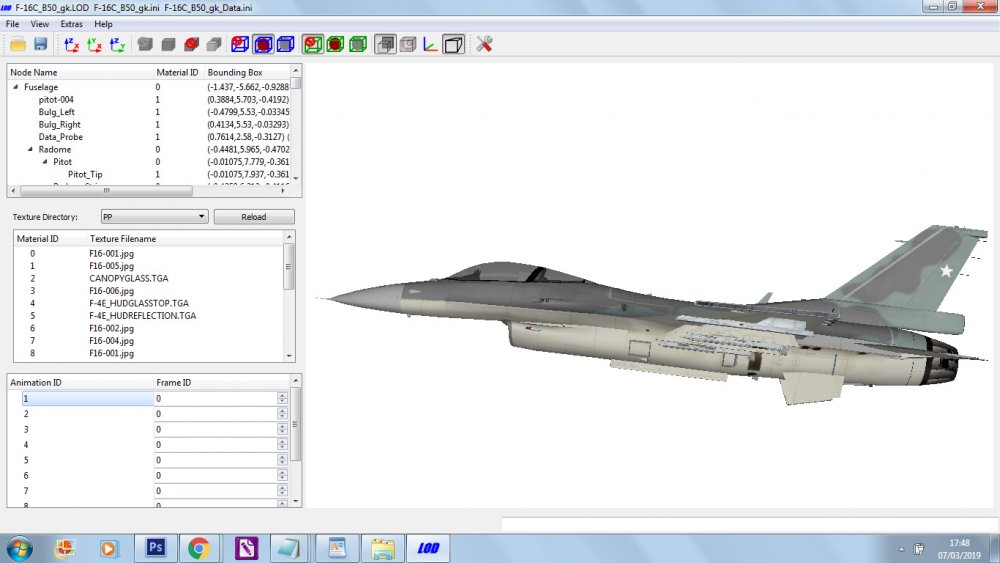Toggle the black wireframe cube button

click(453, 44)
